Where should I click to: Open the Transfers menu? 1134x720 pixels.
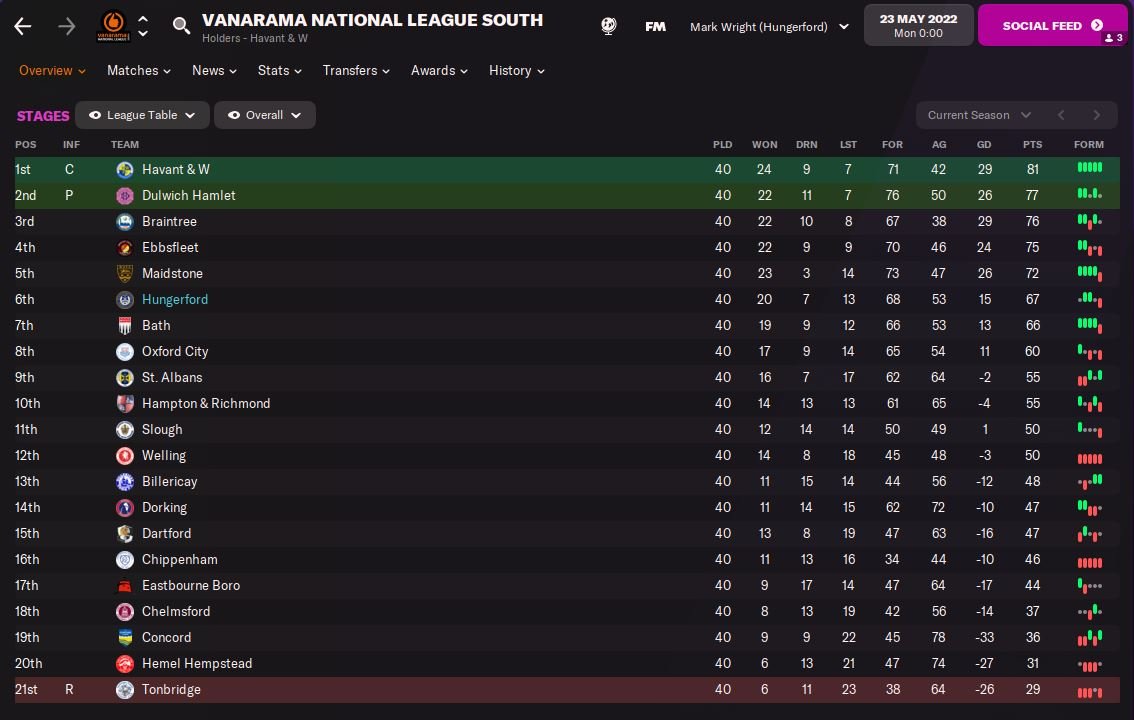pos(356,70)
